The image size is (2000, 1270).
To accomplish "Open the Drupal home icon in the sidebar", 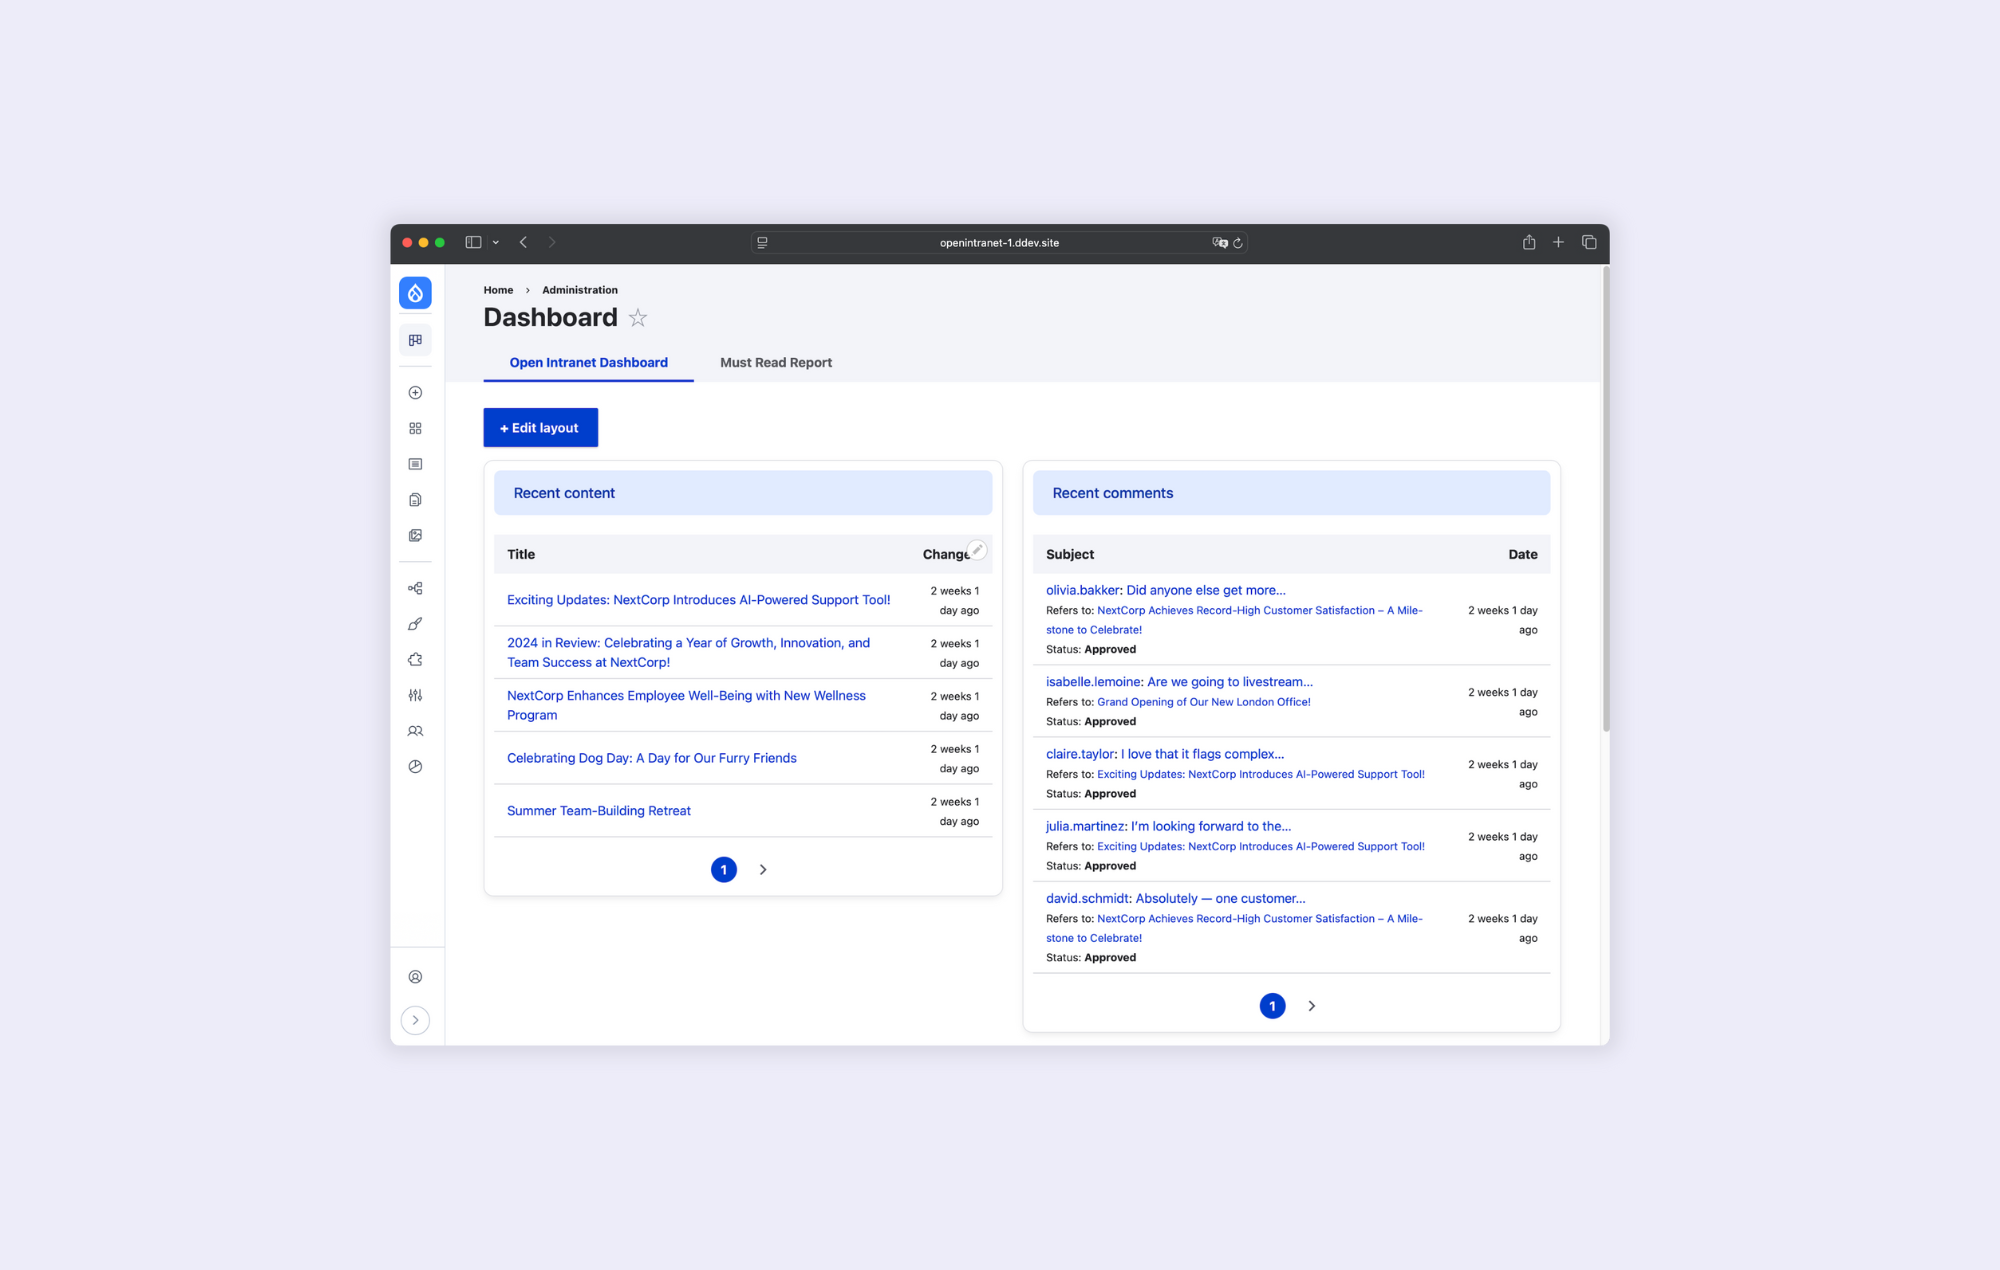I will tap(415, 292).
